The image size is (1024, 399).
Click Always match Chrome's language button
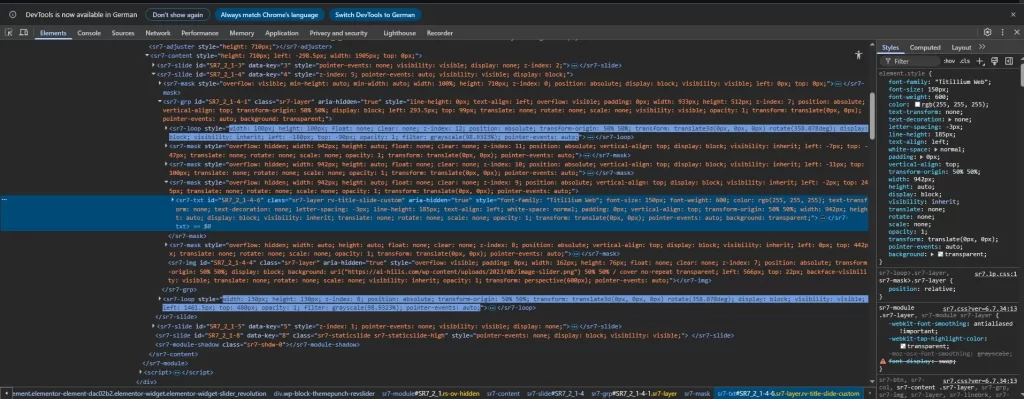click(x=270, y=14)
